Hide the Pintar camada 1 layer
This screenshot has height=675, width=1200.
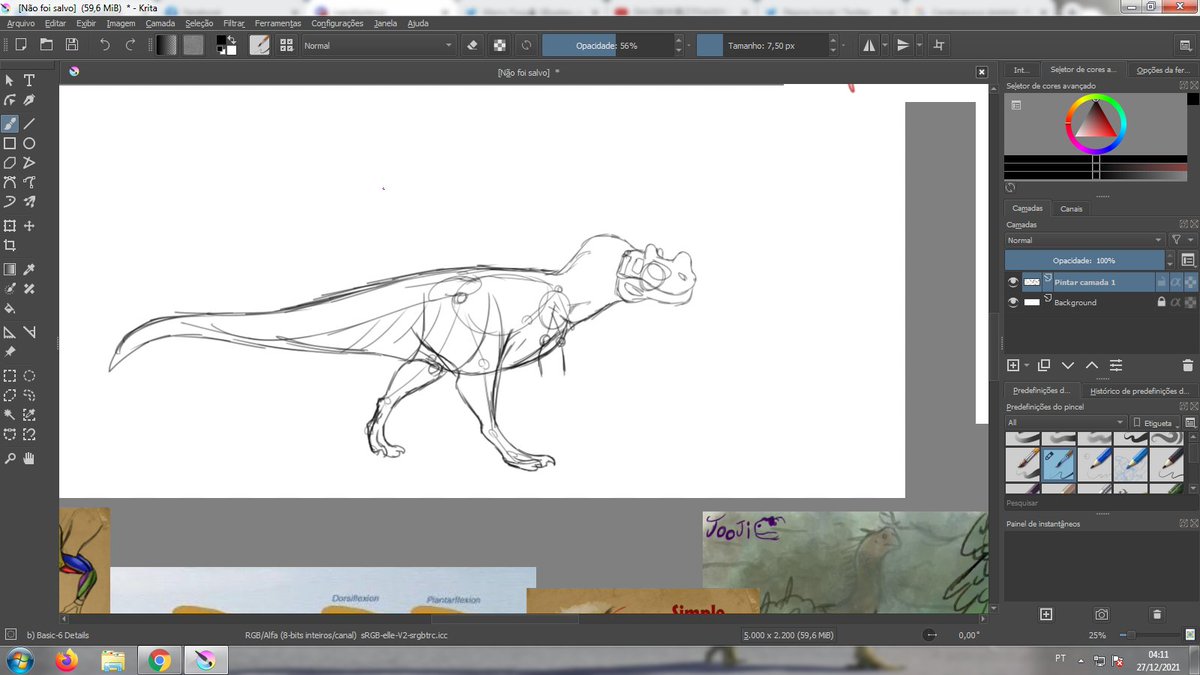[x=1013, y=283]
